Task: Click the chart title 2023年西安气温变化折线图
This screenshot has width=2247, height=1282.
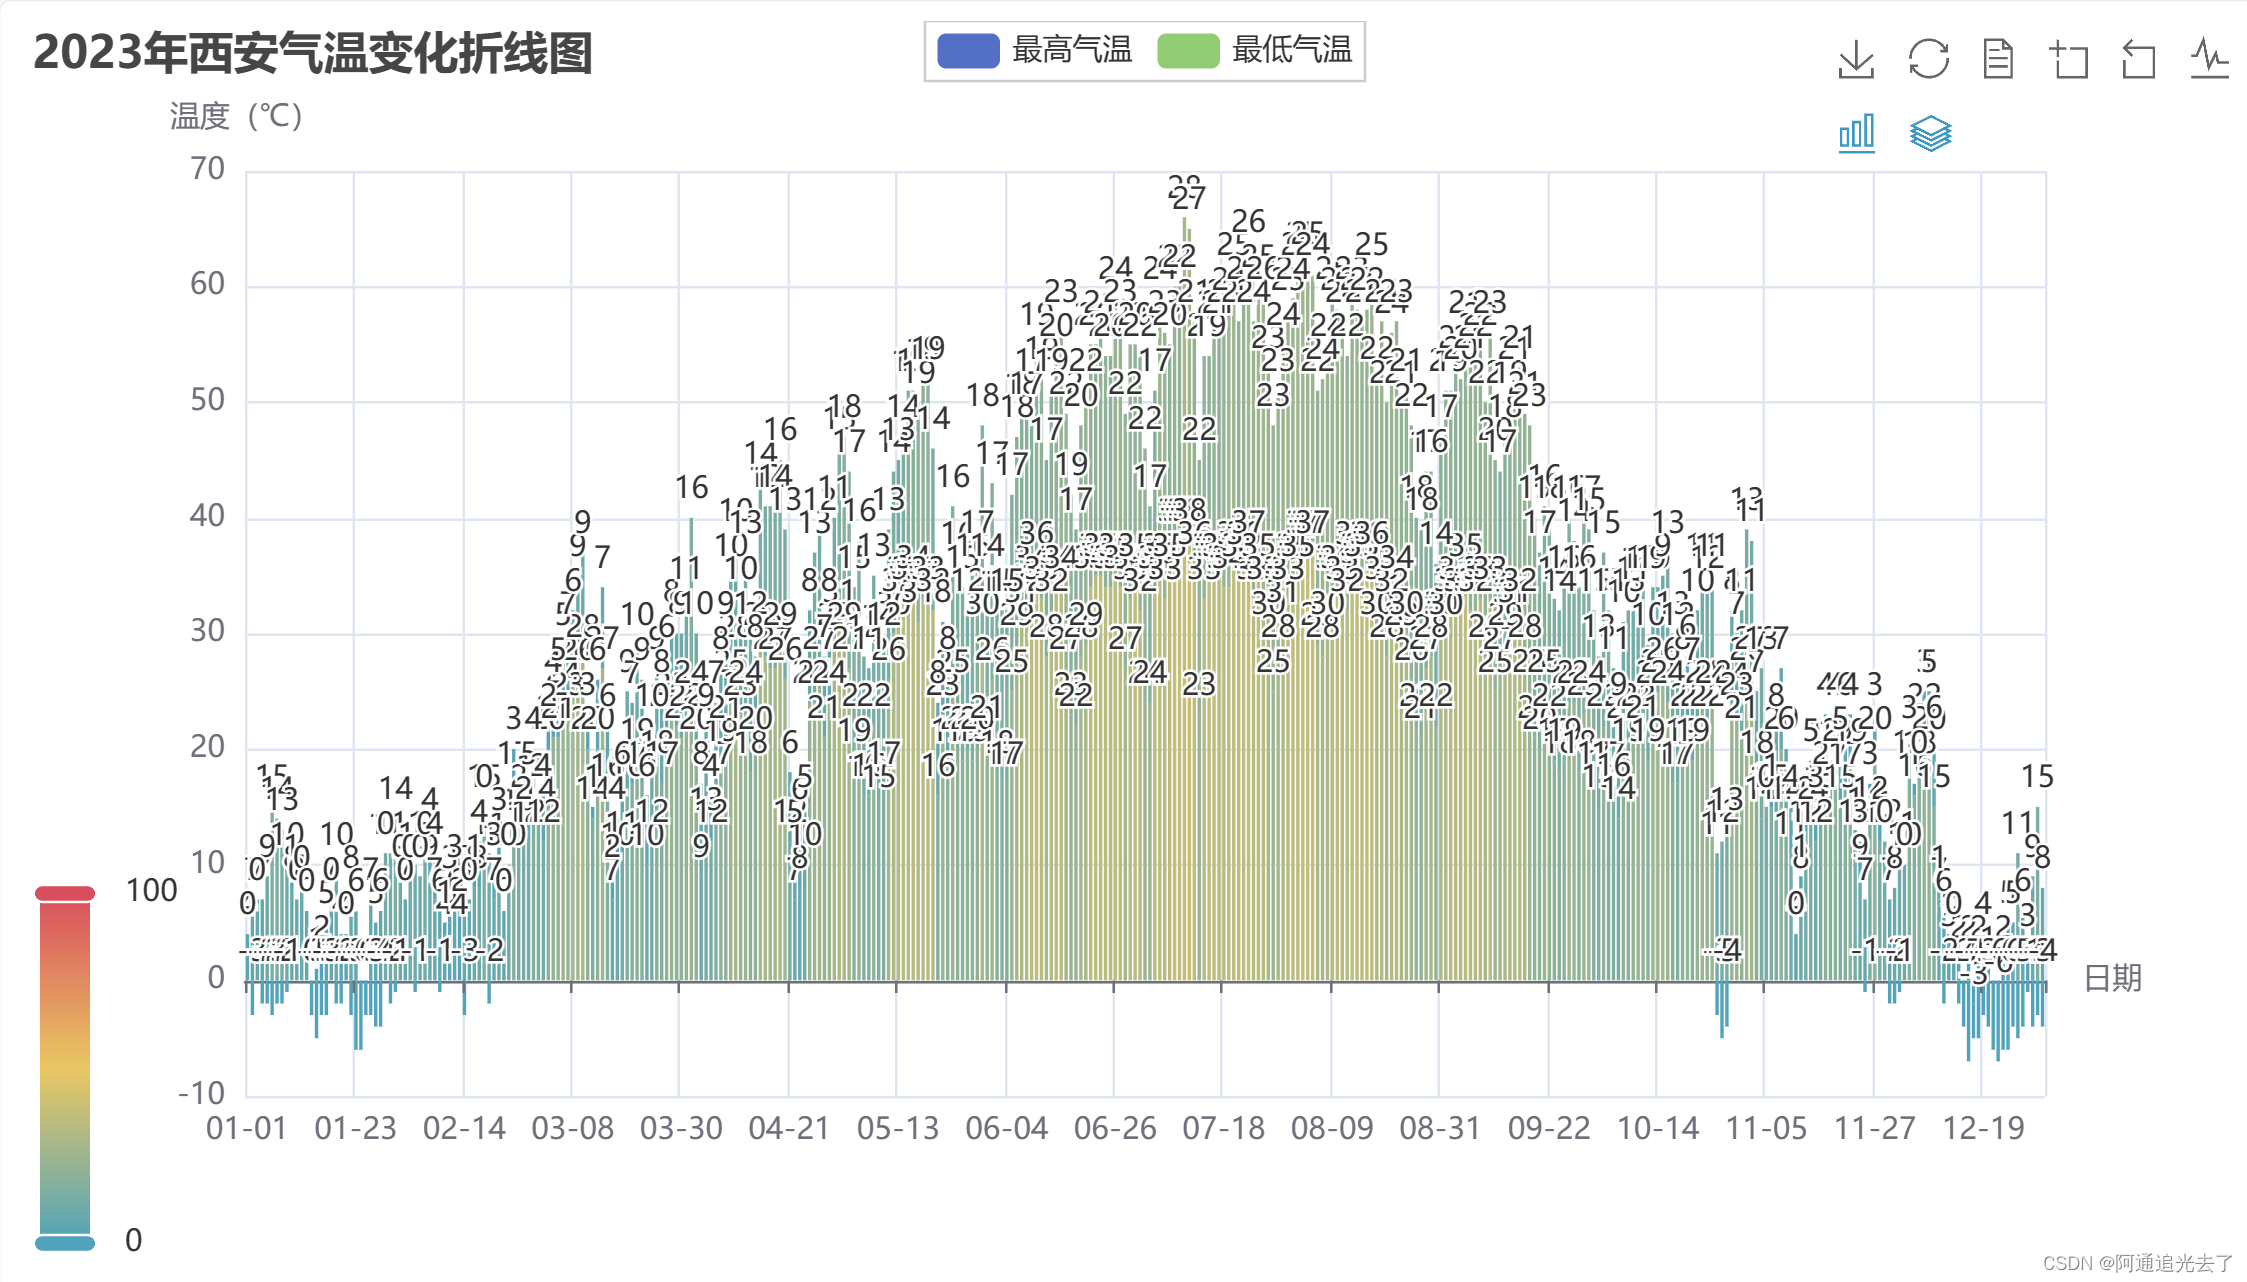Action: click(x=313, y=53)
